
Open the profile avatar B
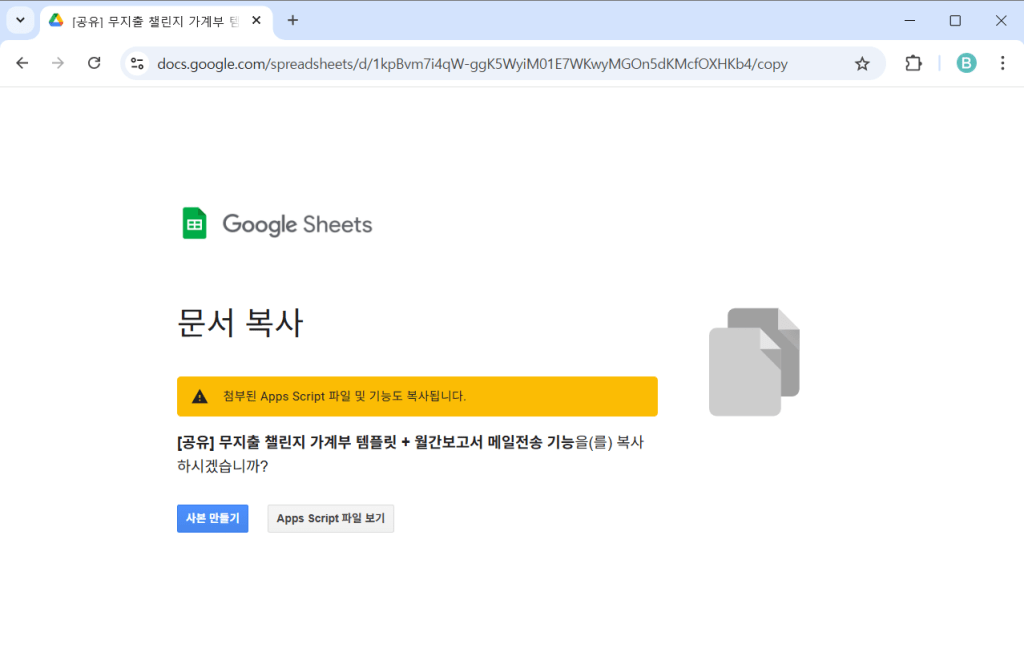pyautogui.click(x=966, y=64)
